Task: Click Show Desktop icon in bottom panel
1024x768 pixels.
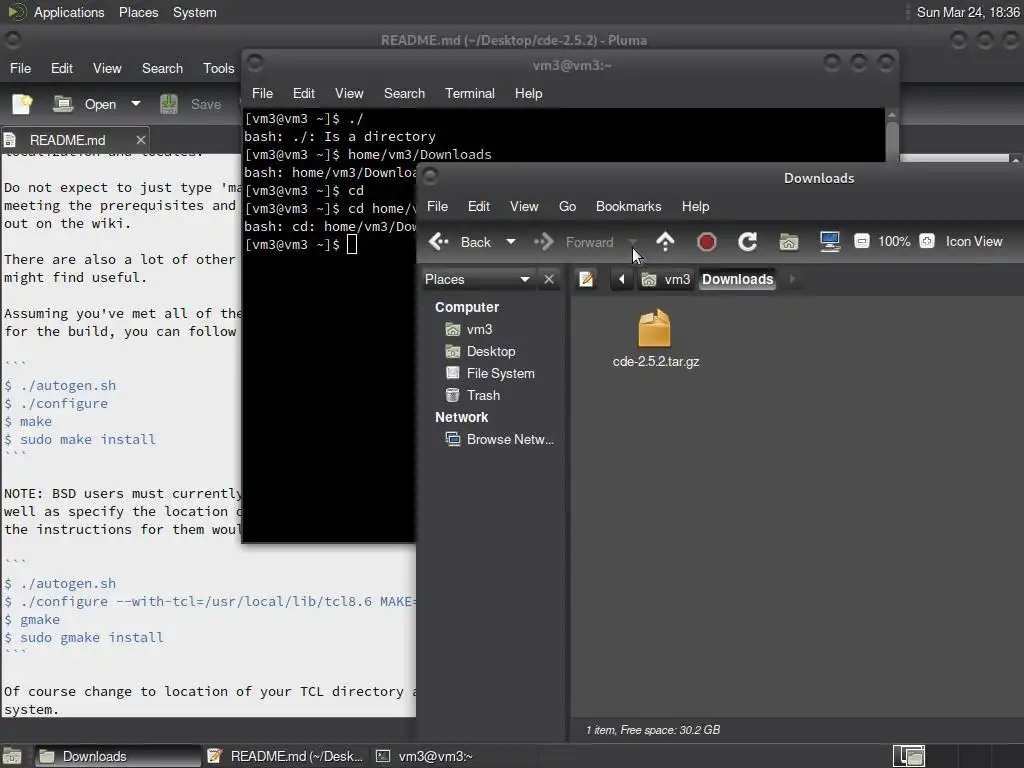Action: [x=12, y=756]
